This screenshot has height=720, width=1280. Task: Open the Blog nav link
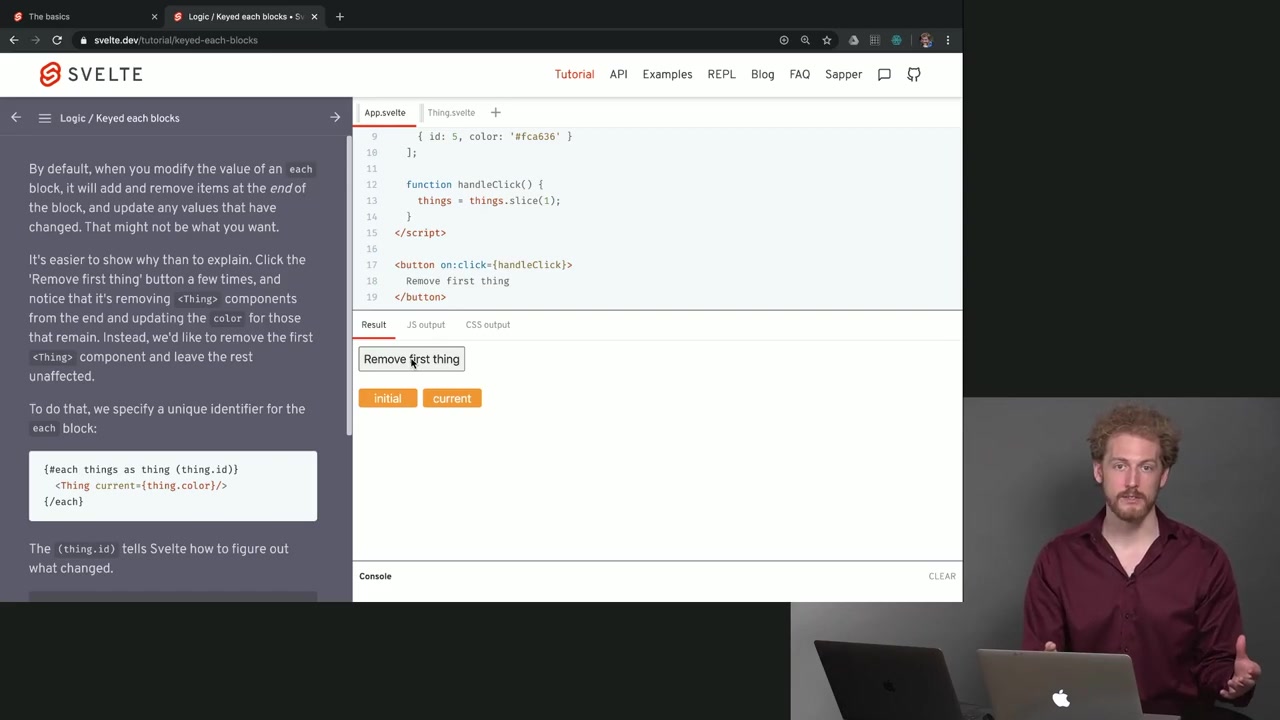[x=762, y=74]
